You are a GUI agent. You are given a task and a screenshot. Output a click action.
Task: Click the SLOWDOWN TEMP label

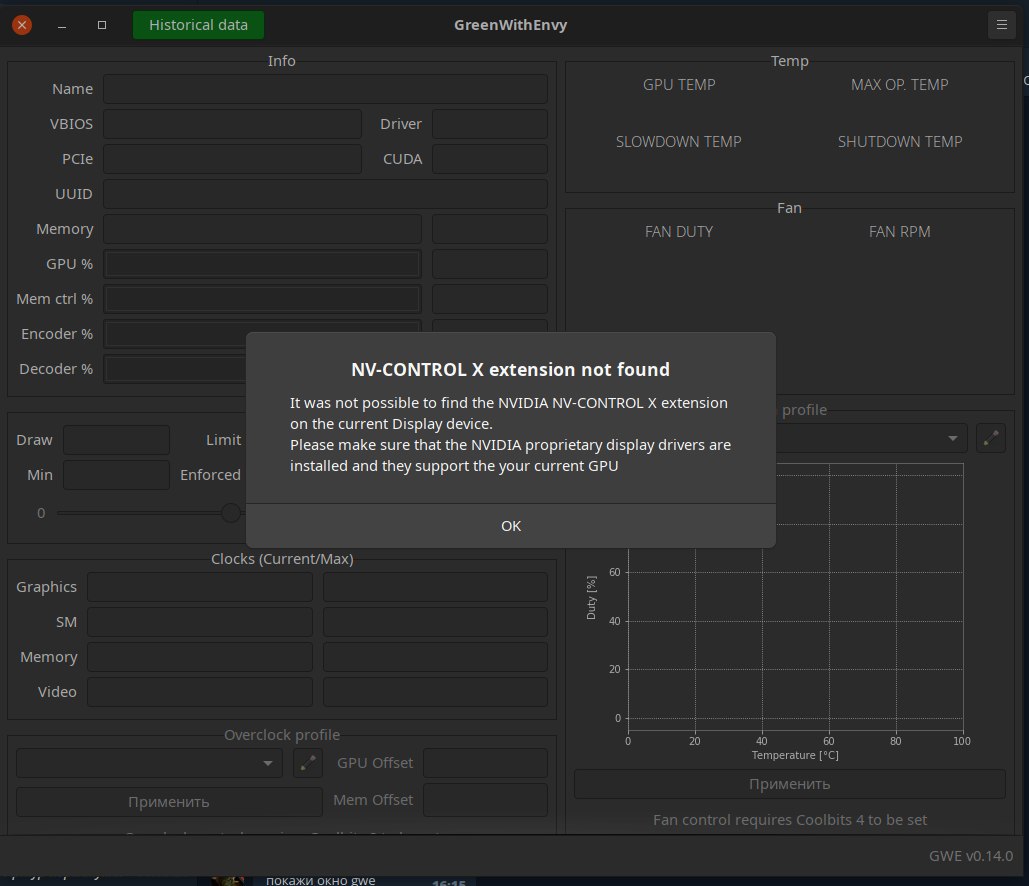point(679,142)
